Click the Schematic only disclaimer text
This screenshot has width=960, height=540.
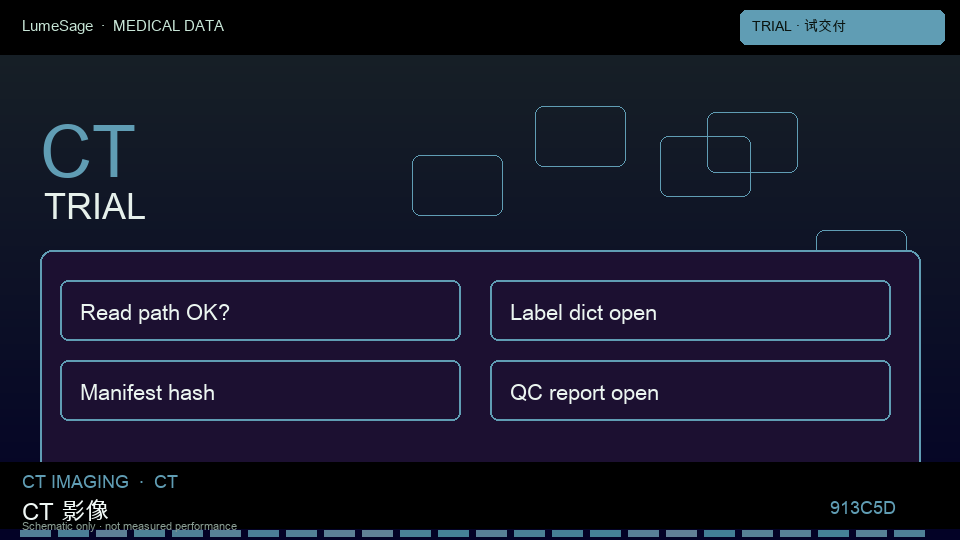[129, 526]
